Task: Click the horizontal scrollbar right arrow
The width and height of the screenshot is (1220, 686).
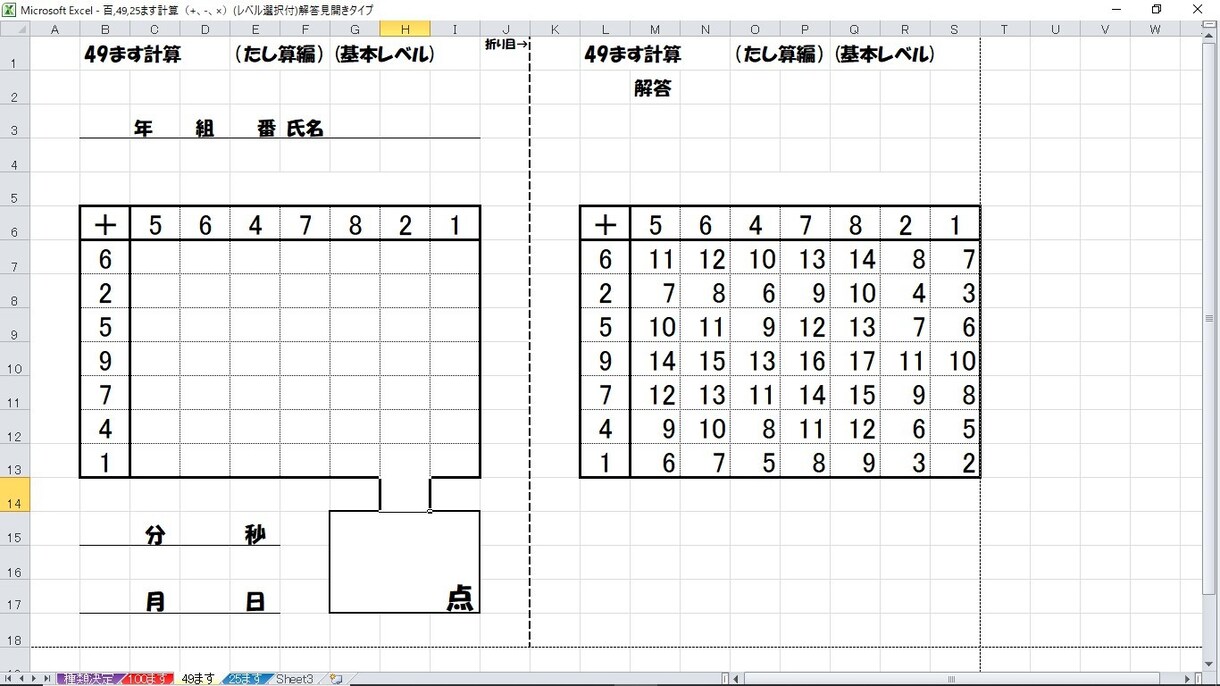Action: pos(1188,678)
